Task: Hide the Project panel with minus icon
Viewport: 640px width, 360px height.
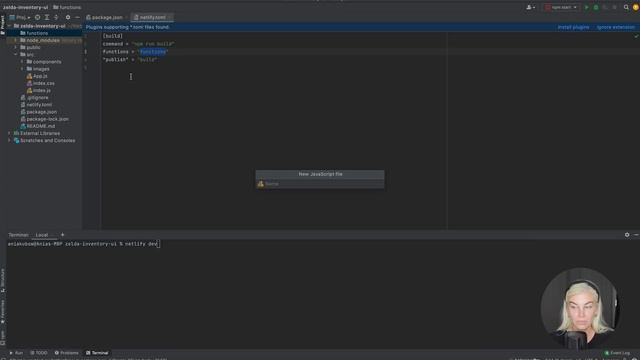Action: click(77, 18)
